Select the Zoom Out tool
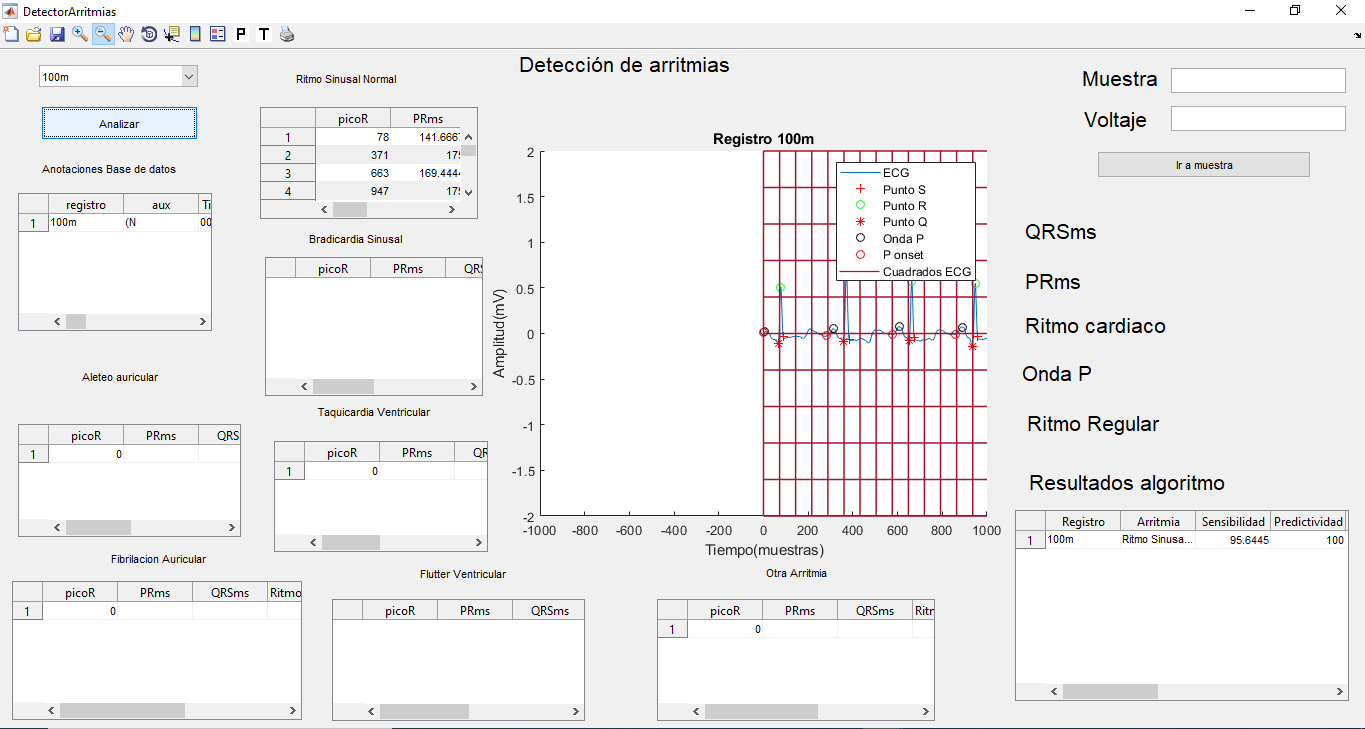The height and width of the screenshot is (729, 1365). pyautogui.click(x=103, y=34)
